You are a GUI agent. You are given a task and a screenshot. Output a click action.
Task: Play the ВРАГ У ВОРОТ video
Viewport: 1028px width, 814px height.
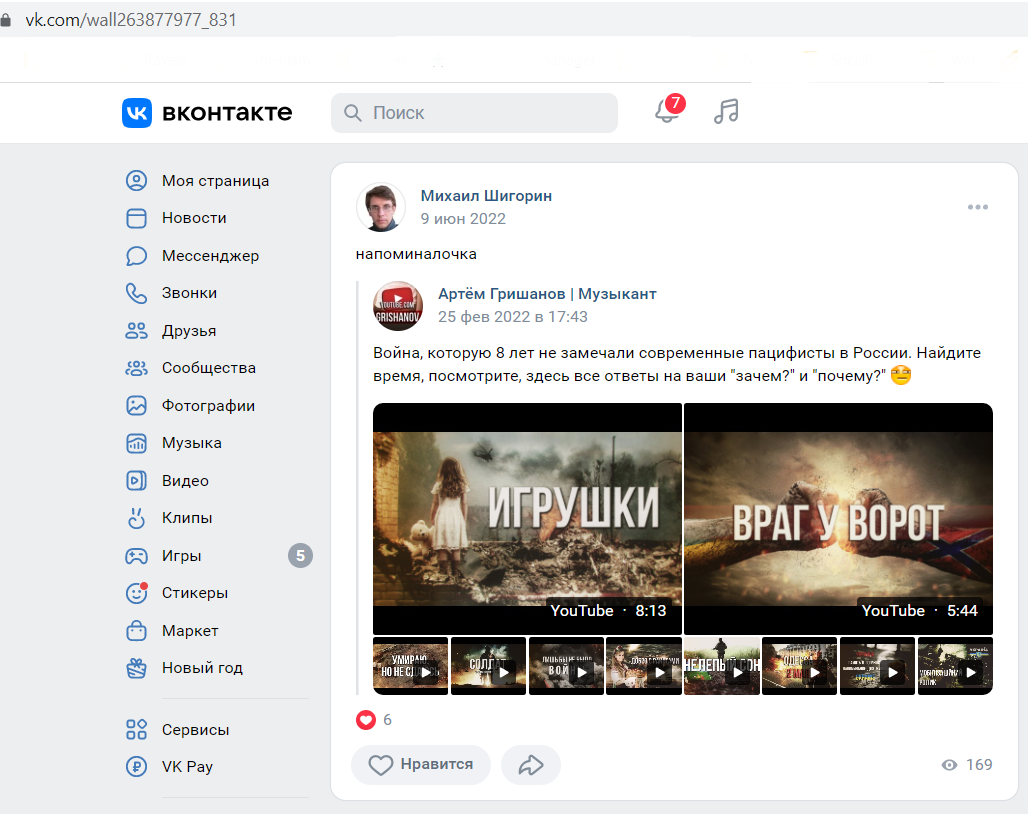[838, 518]
